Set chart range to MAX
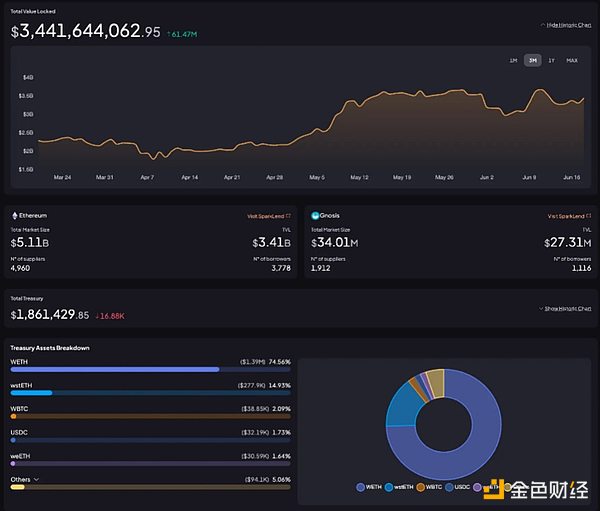The width and height of the screenshot is (600, 511). [572, 61]
